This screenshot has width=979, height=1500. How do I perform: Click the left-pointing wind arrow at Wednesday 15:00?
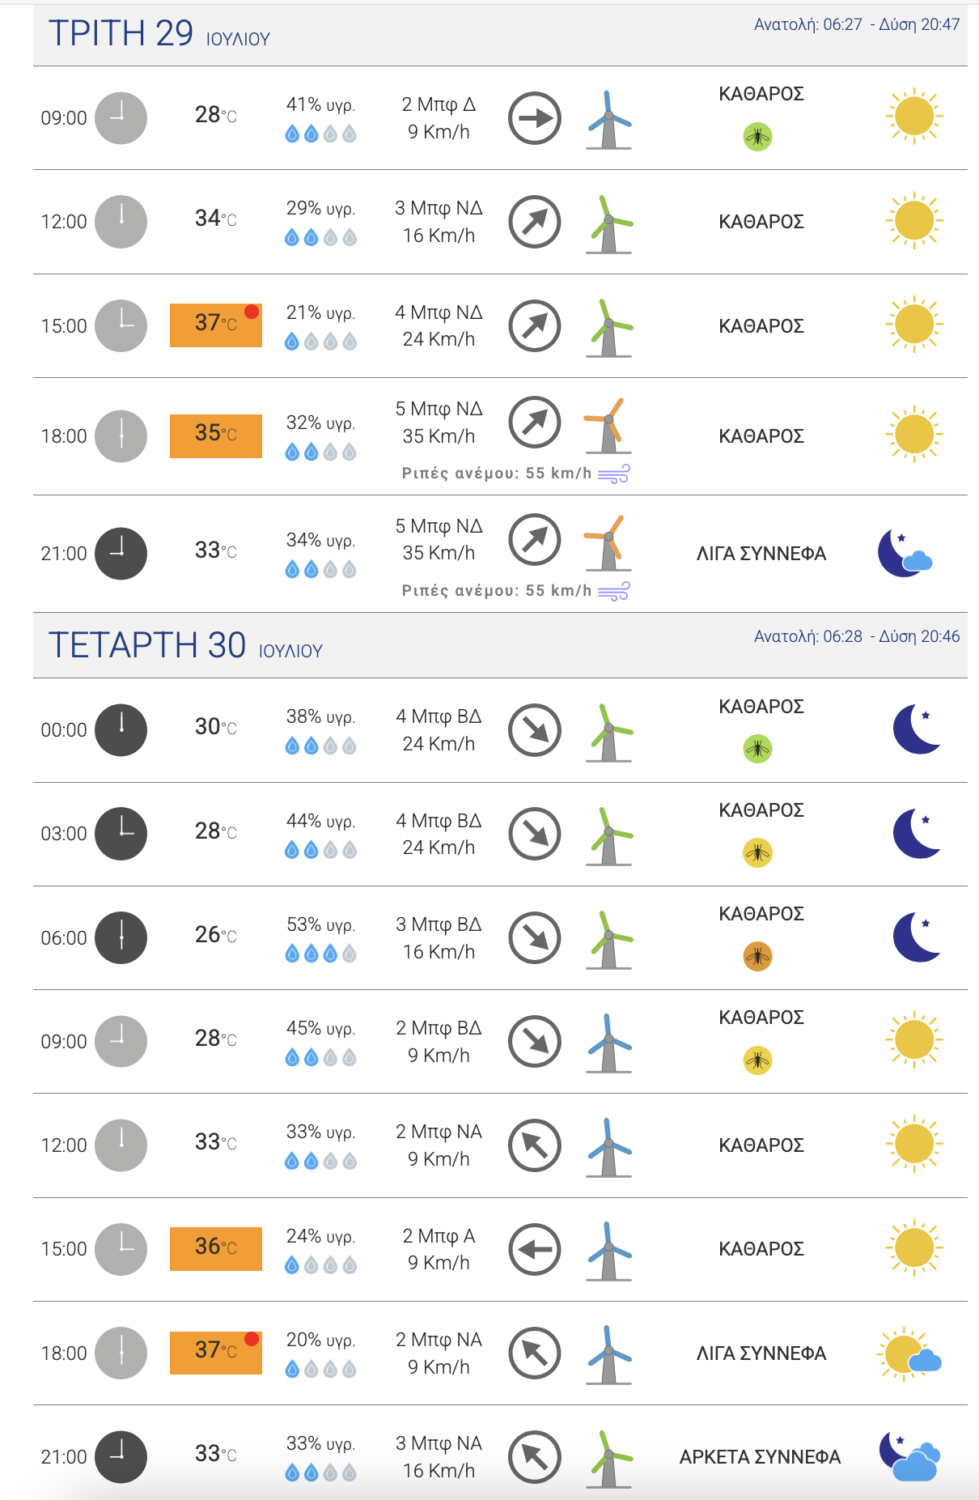(x=535, y=1249)
